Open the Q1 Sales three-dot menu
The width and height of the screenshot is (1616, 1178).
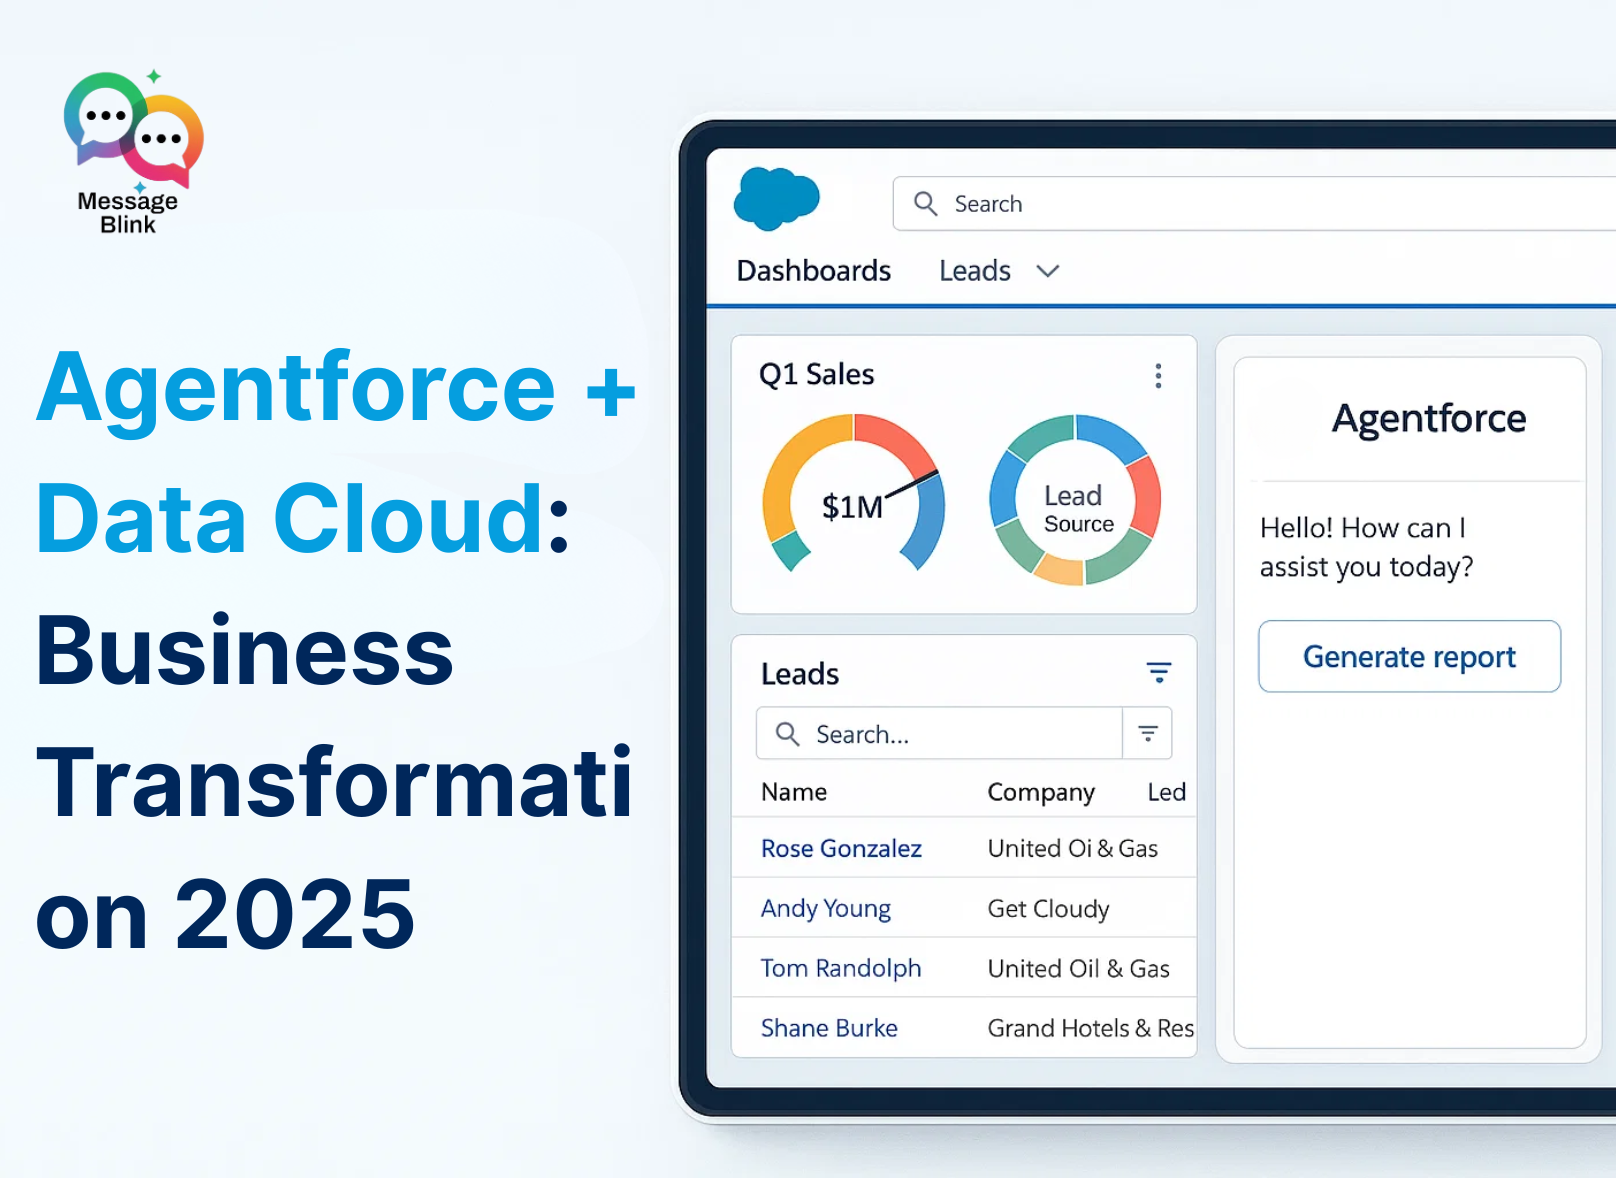tap(1158, 376)
